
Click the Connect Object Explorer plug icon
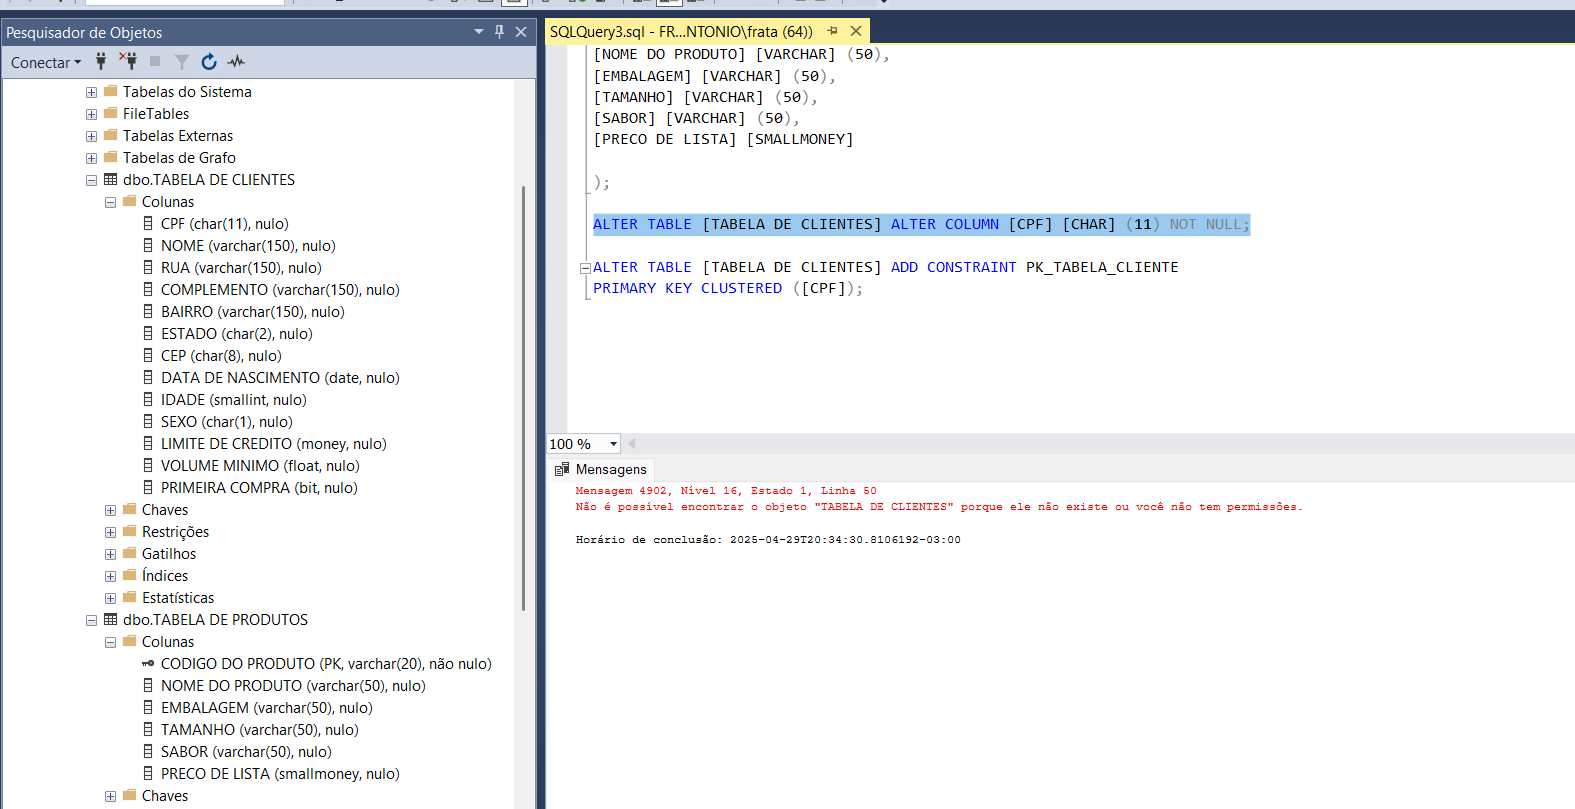(101, 62)
